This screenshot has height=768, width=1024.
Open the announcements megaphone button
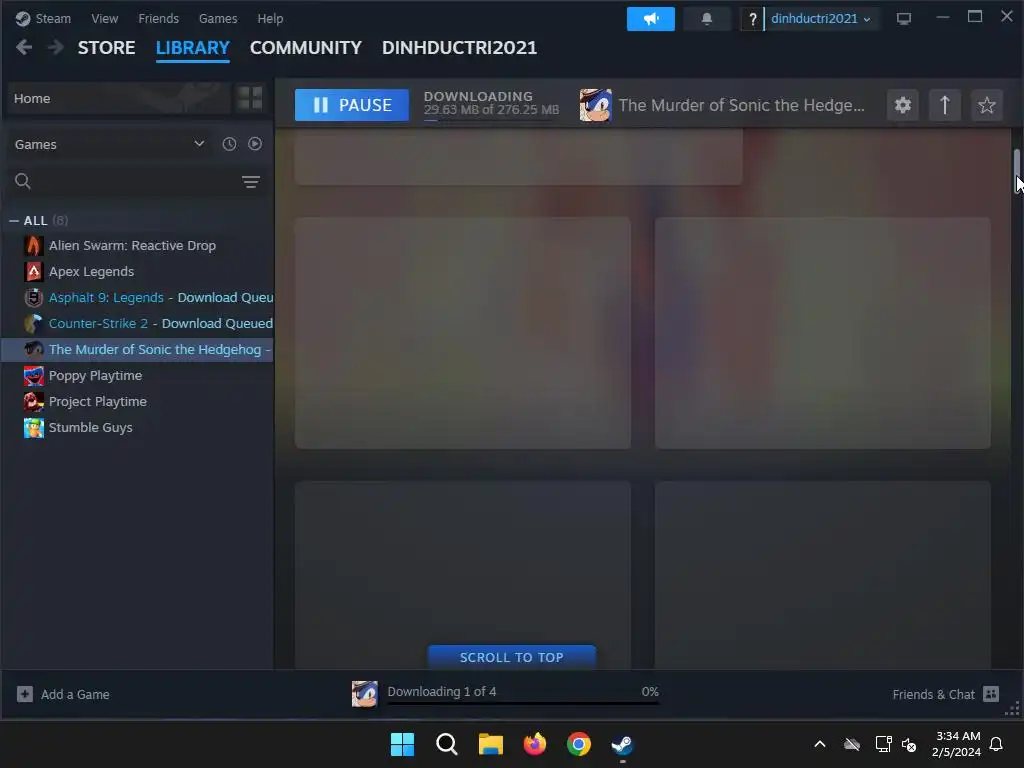tap(650, 19)
